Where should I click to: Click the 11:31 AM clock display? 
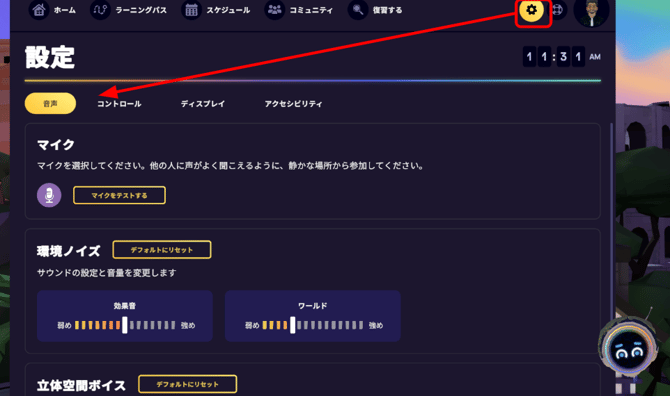[x=561, y=56]
